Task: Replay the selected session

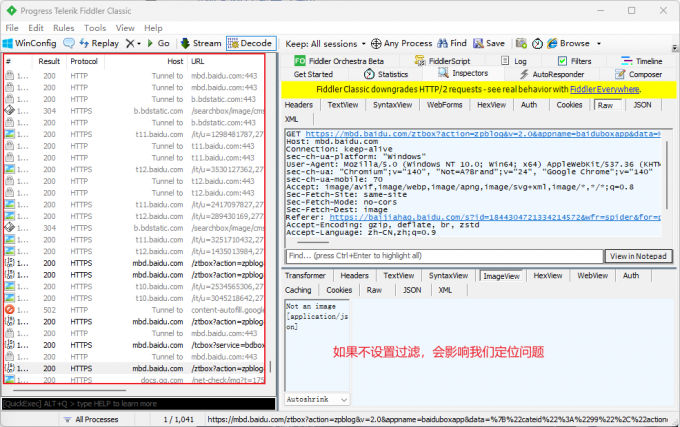Action: coord(98,44)
